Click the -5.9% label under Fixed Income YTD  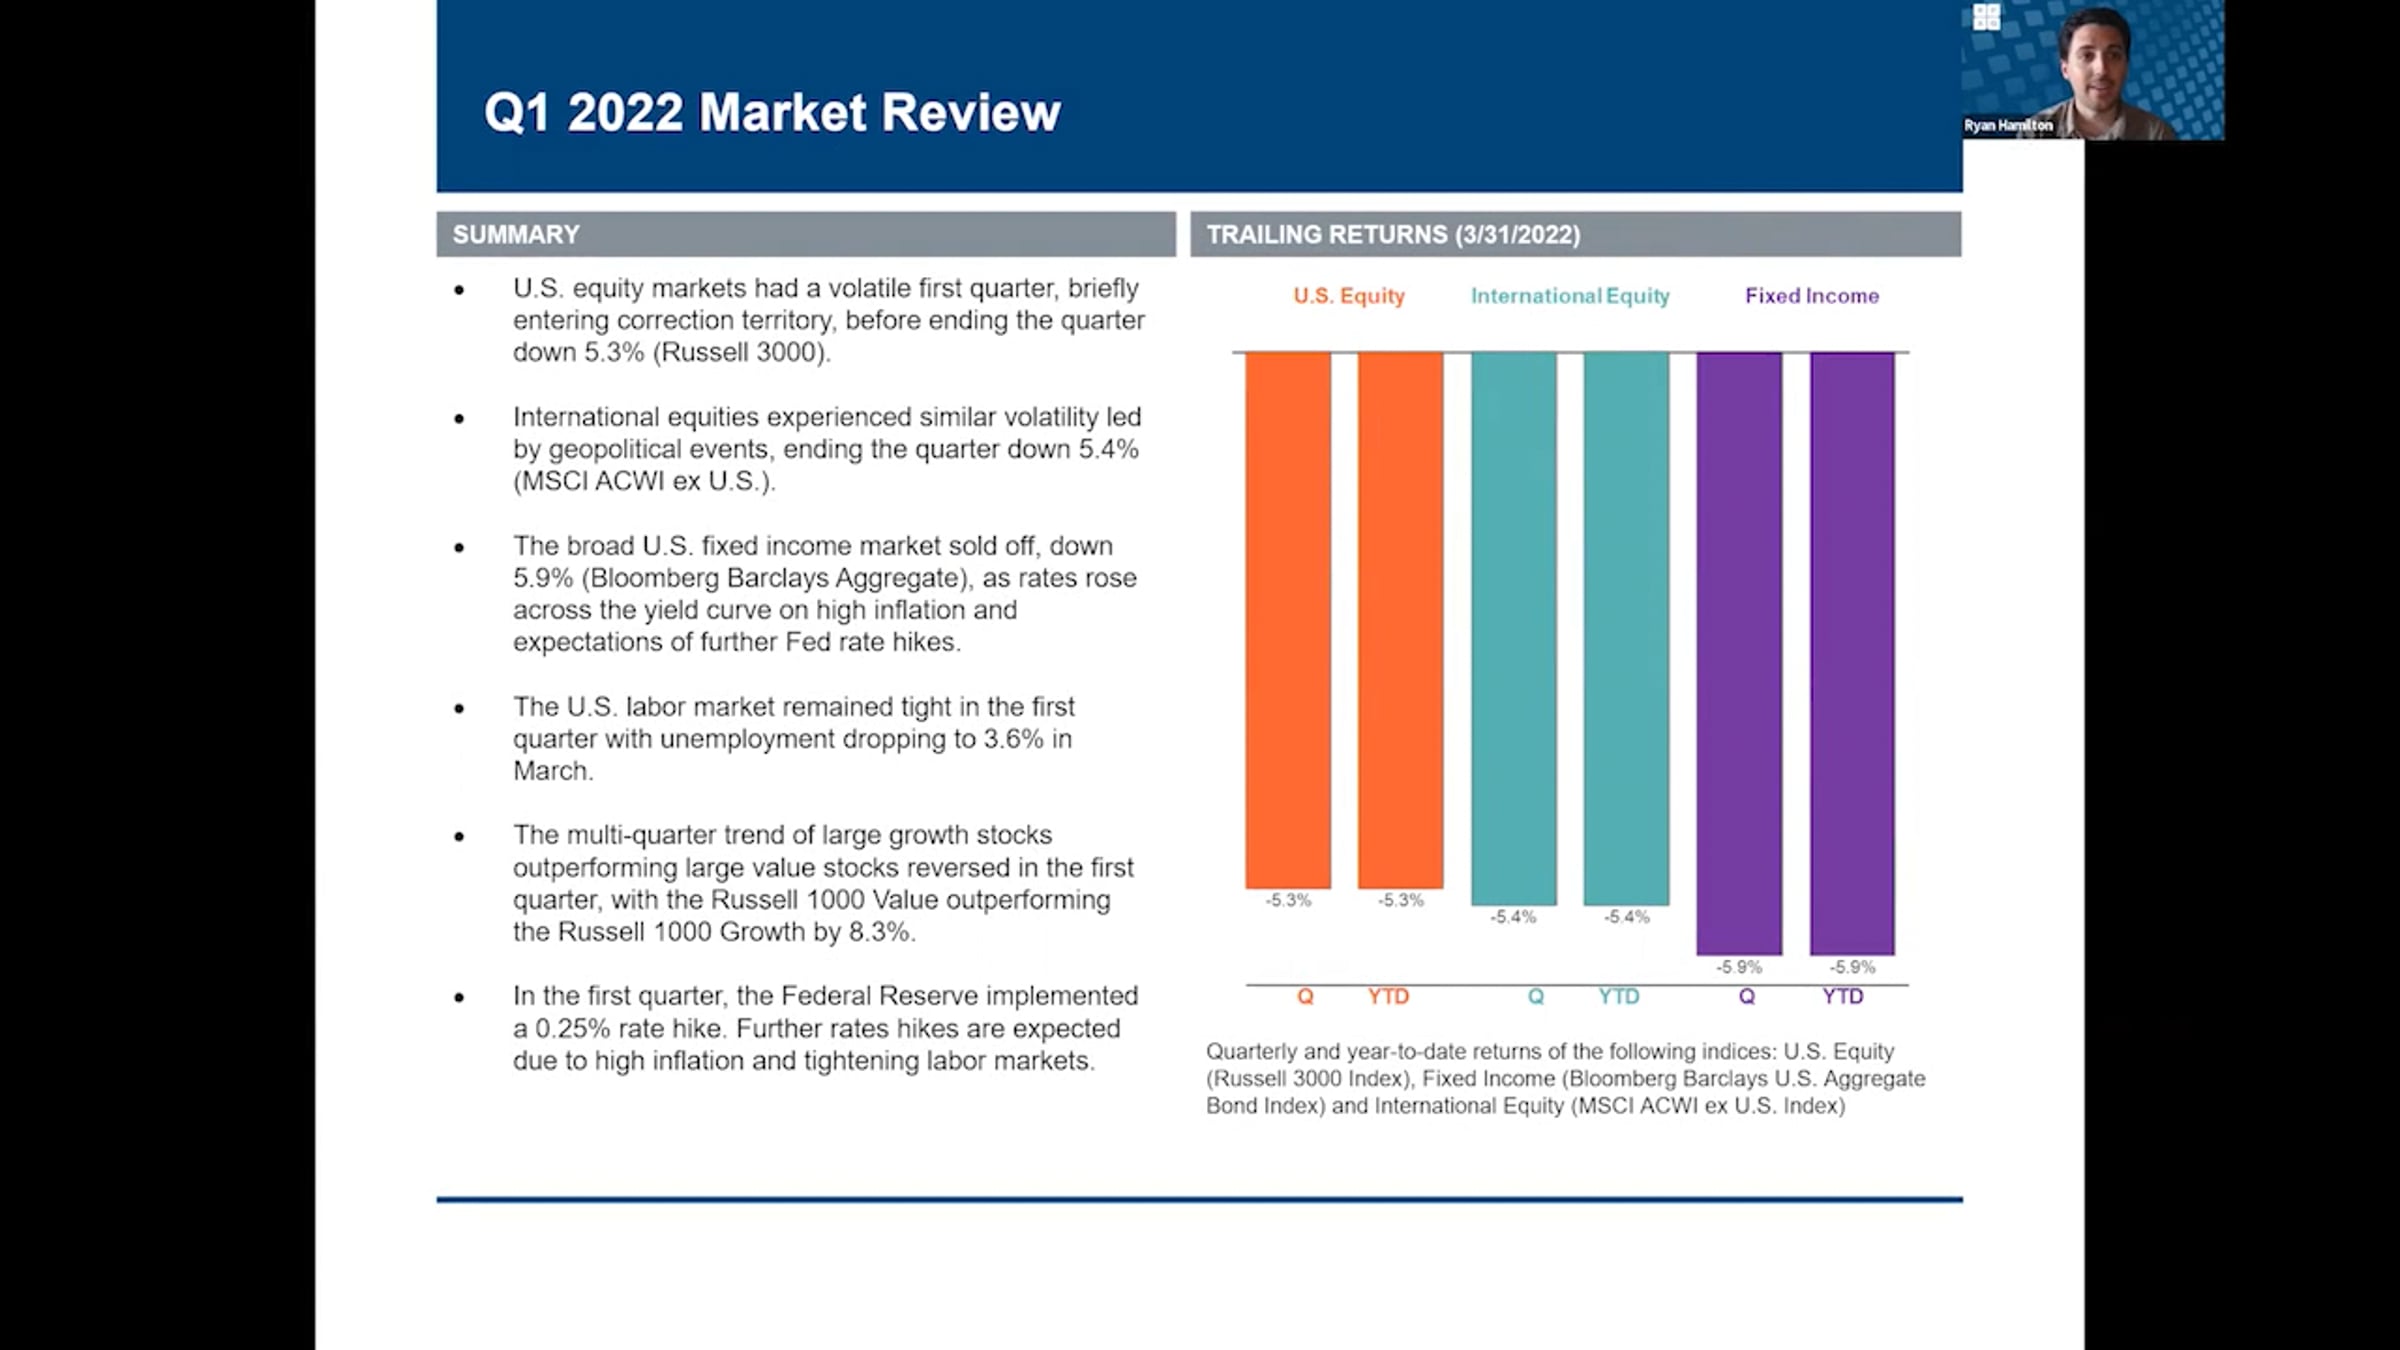pyautogui.click(x=1852, y=967)
